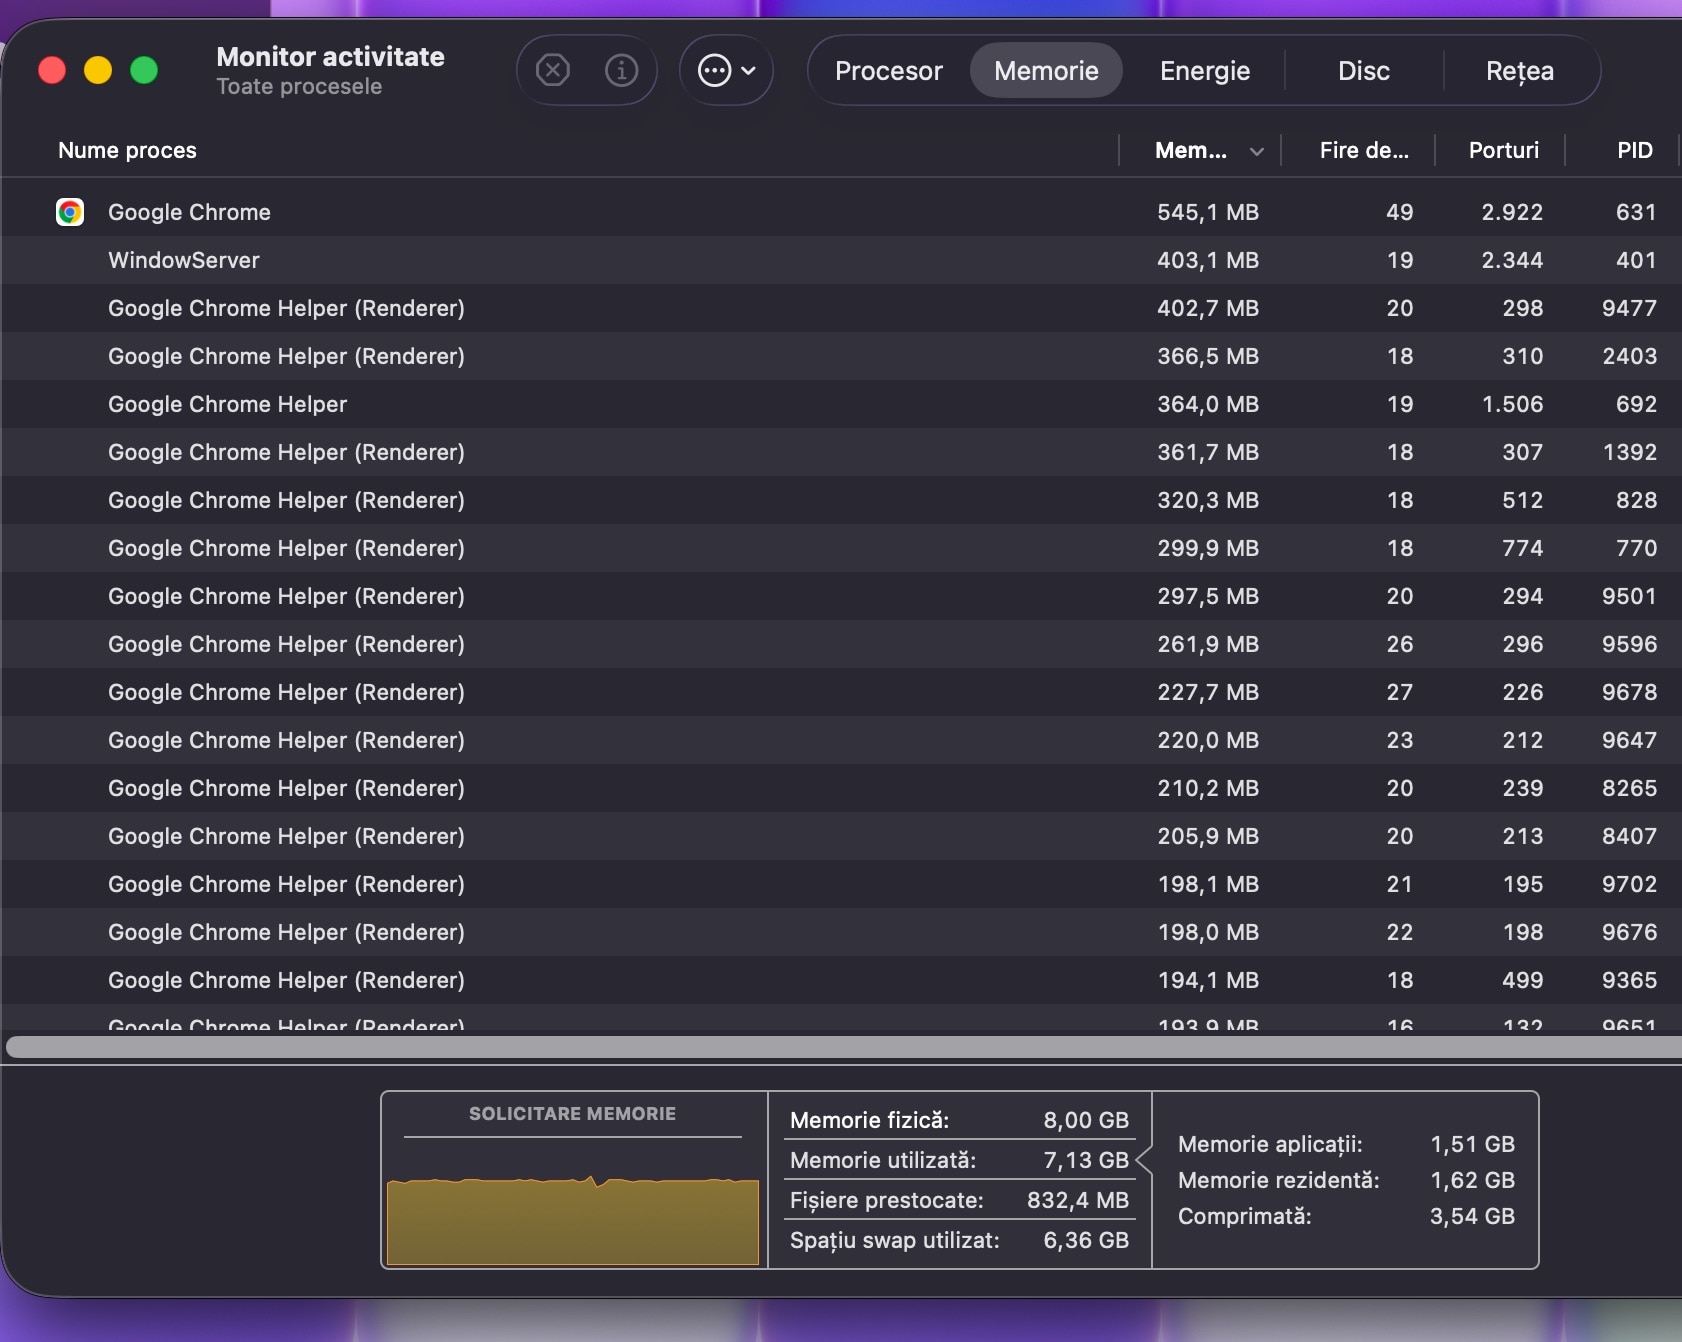The height and width of the screenshot is (1342, 1682).
Task: Click the 2.922 ports value
Action: point(1512,212)
